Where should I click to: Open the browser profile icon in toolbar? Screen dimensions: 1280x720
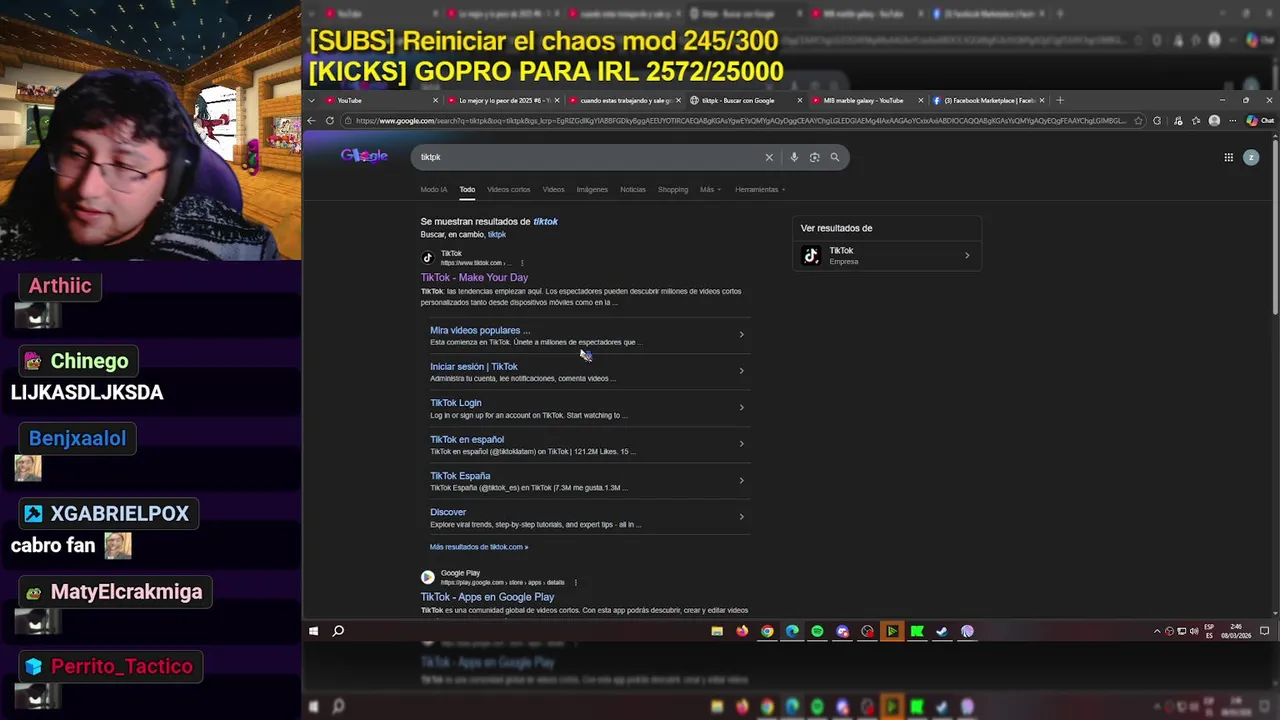coord(1214,121)
